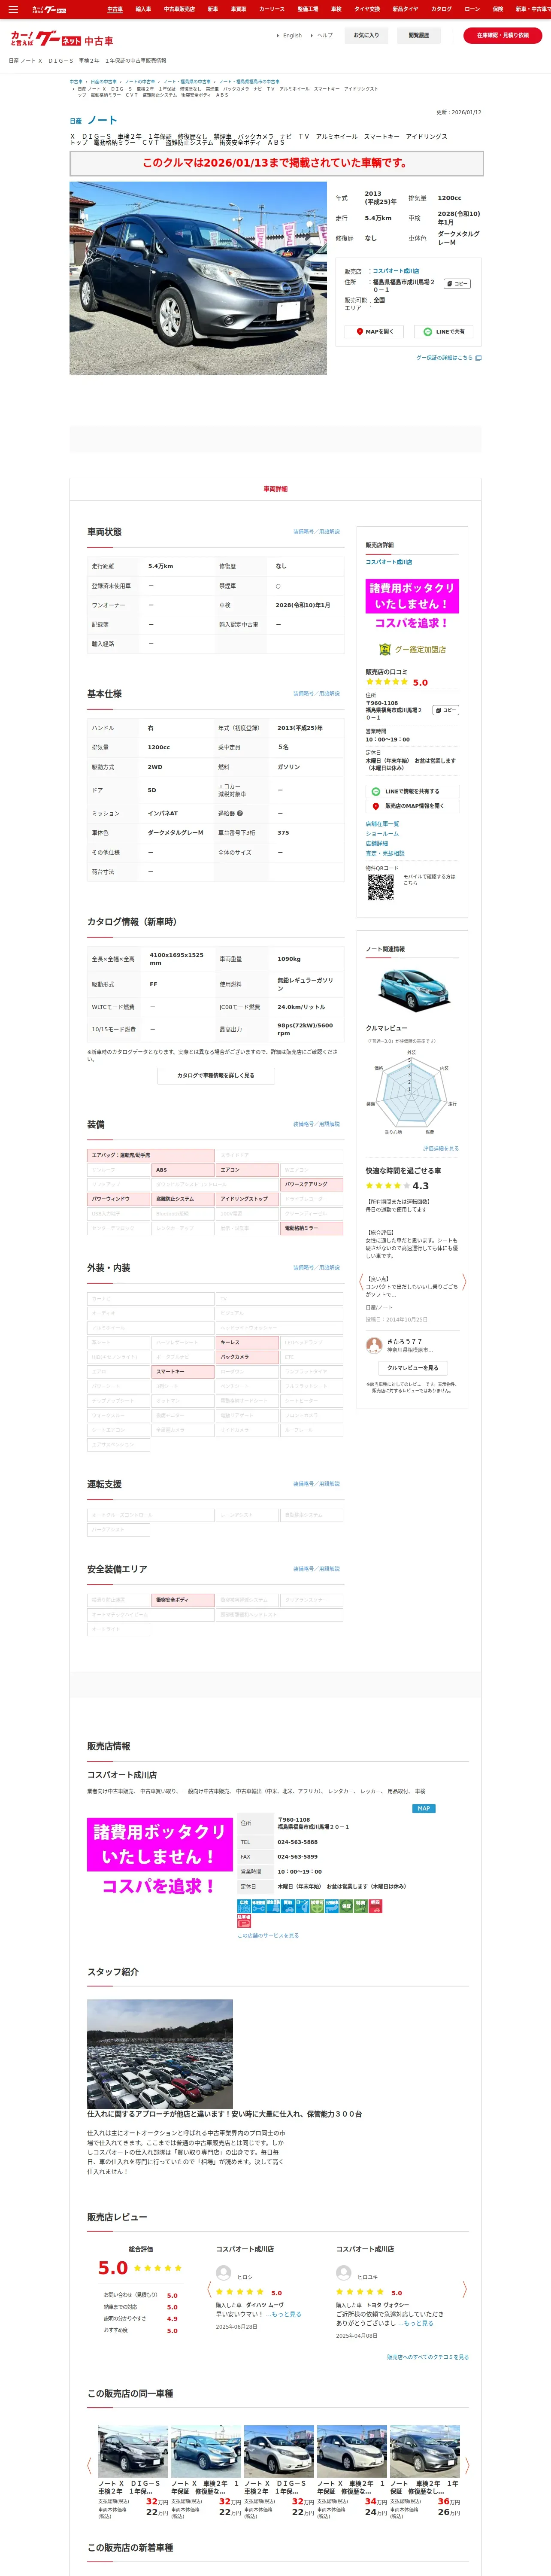Screen dimensions: 551x2576
Task: Open 設備略号／用語解説 link in 装備 section
Action: 316,1124
